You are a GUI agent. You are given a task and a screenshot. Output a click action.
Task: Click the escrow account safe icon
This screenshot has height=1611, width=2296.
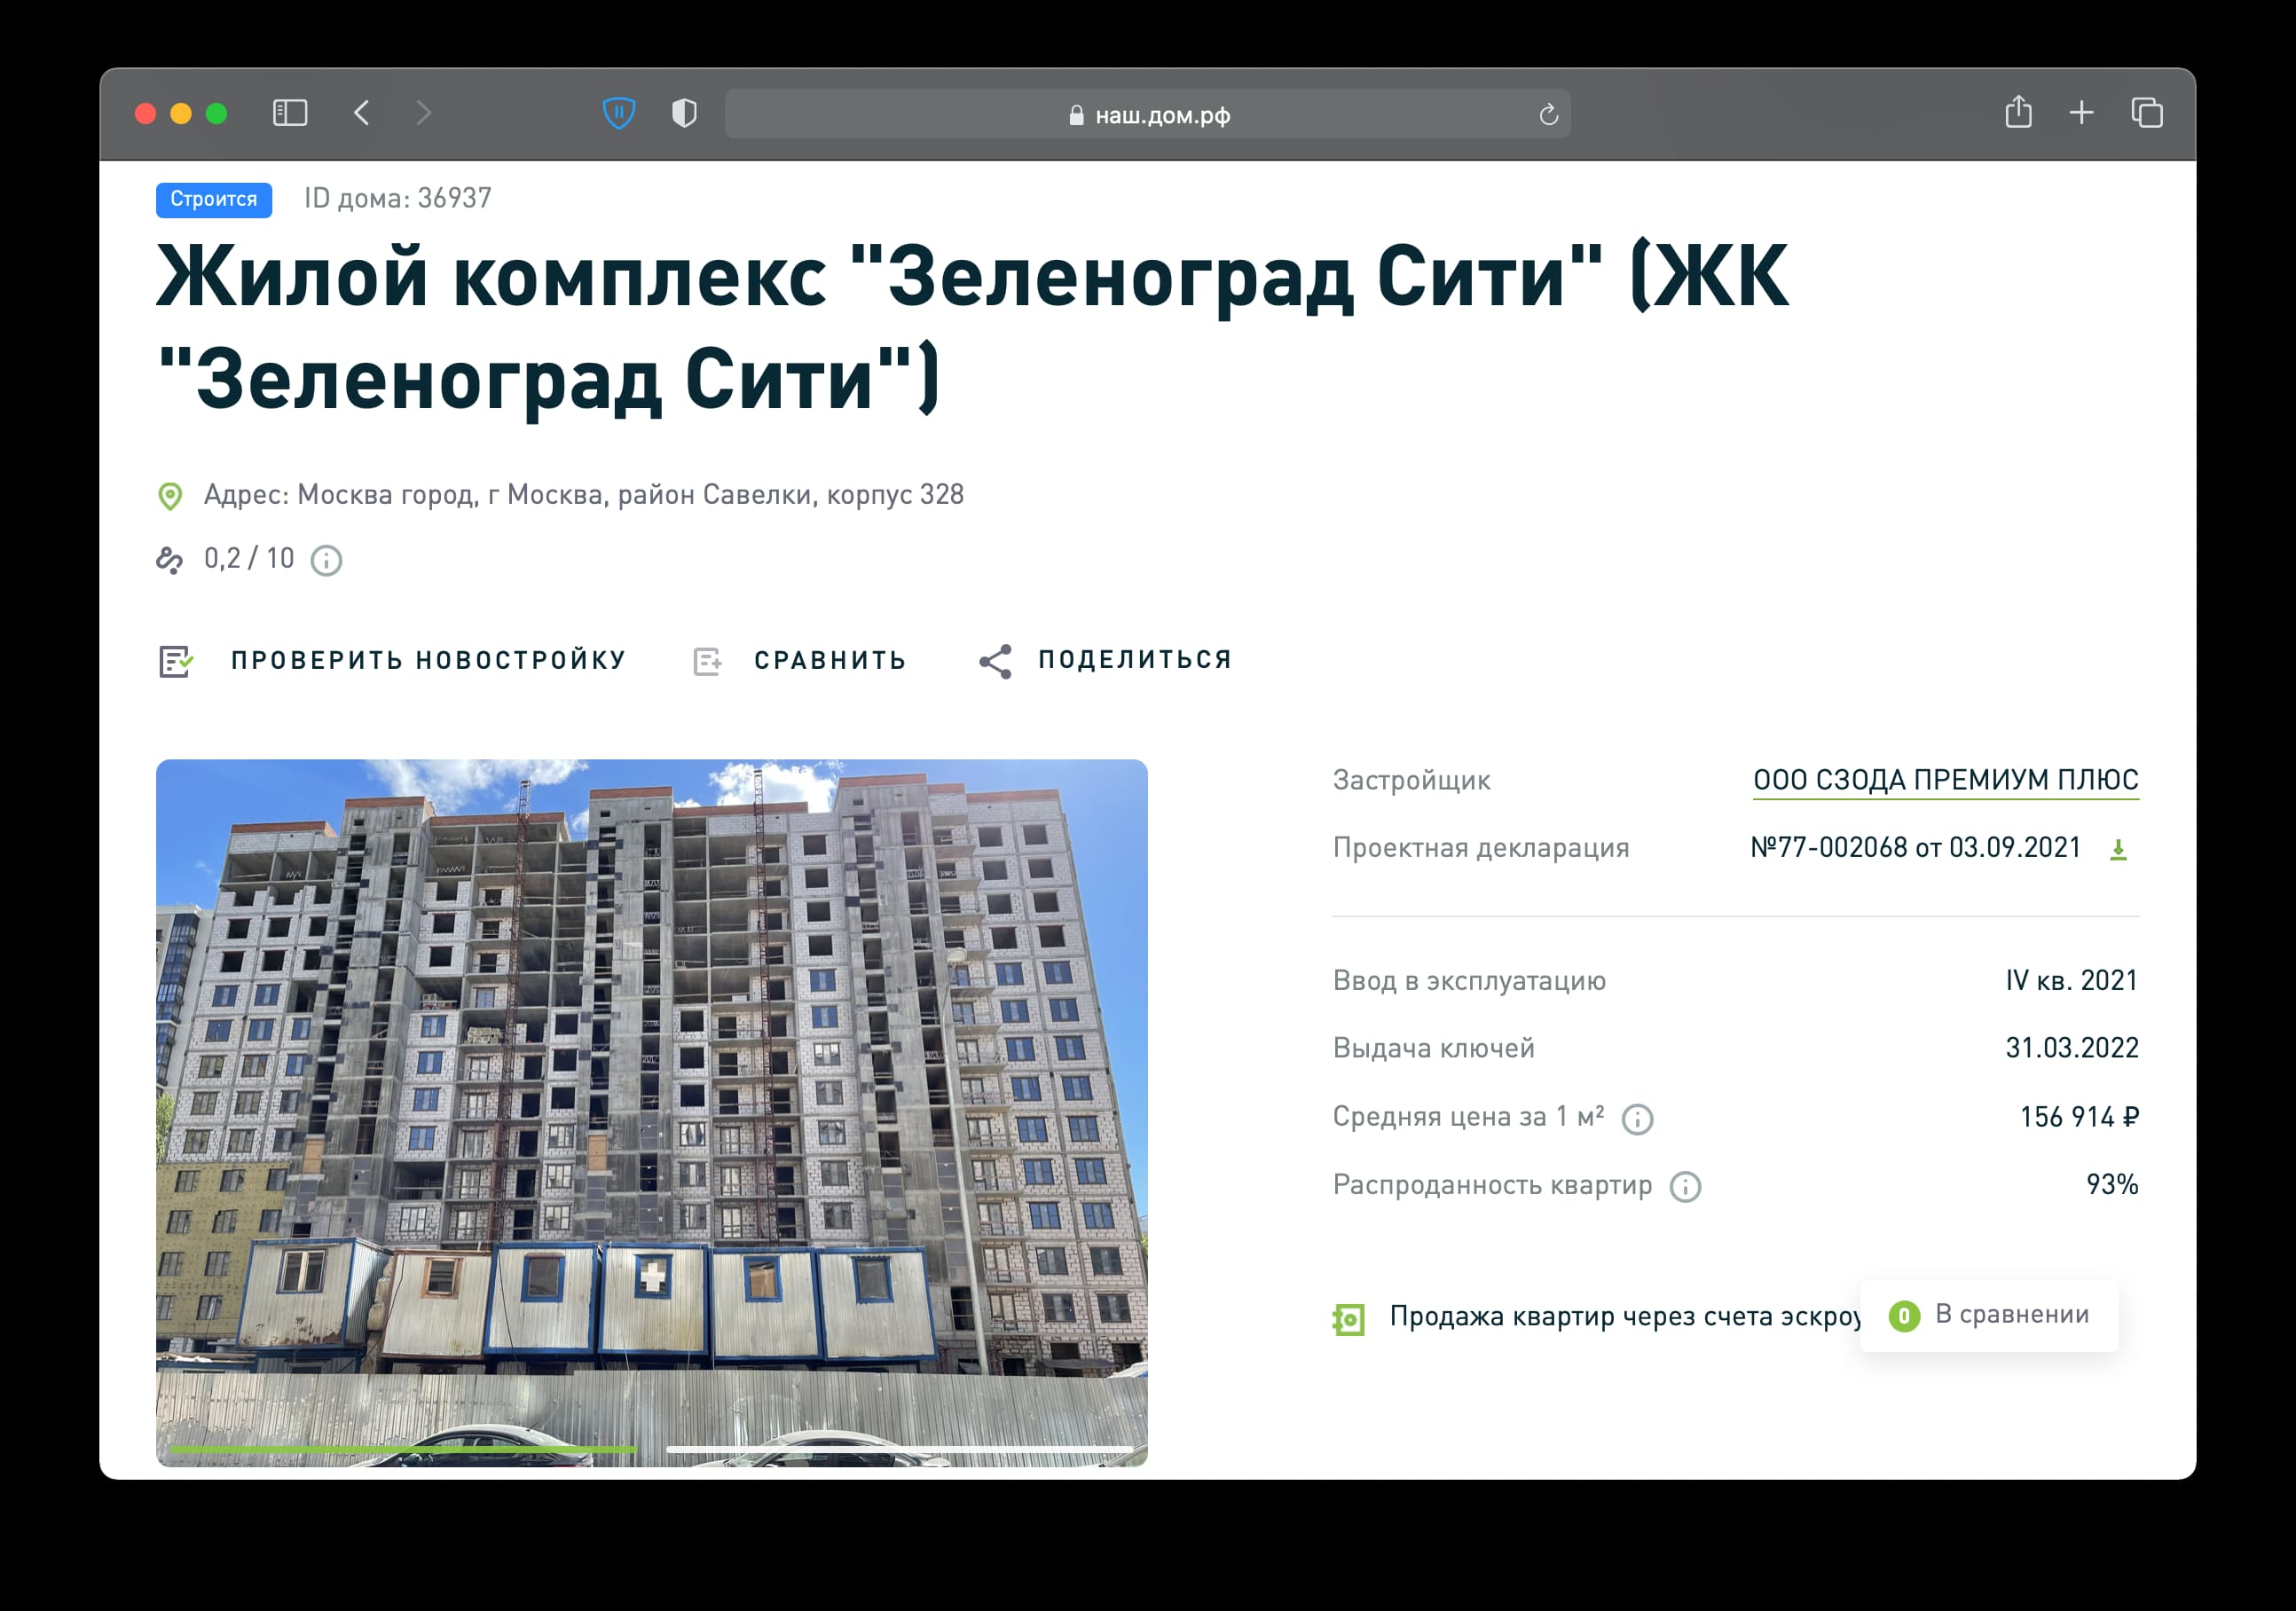click(1348, 1319)
